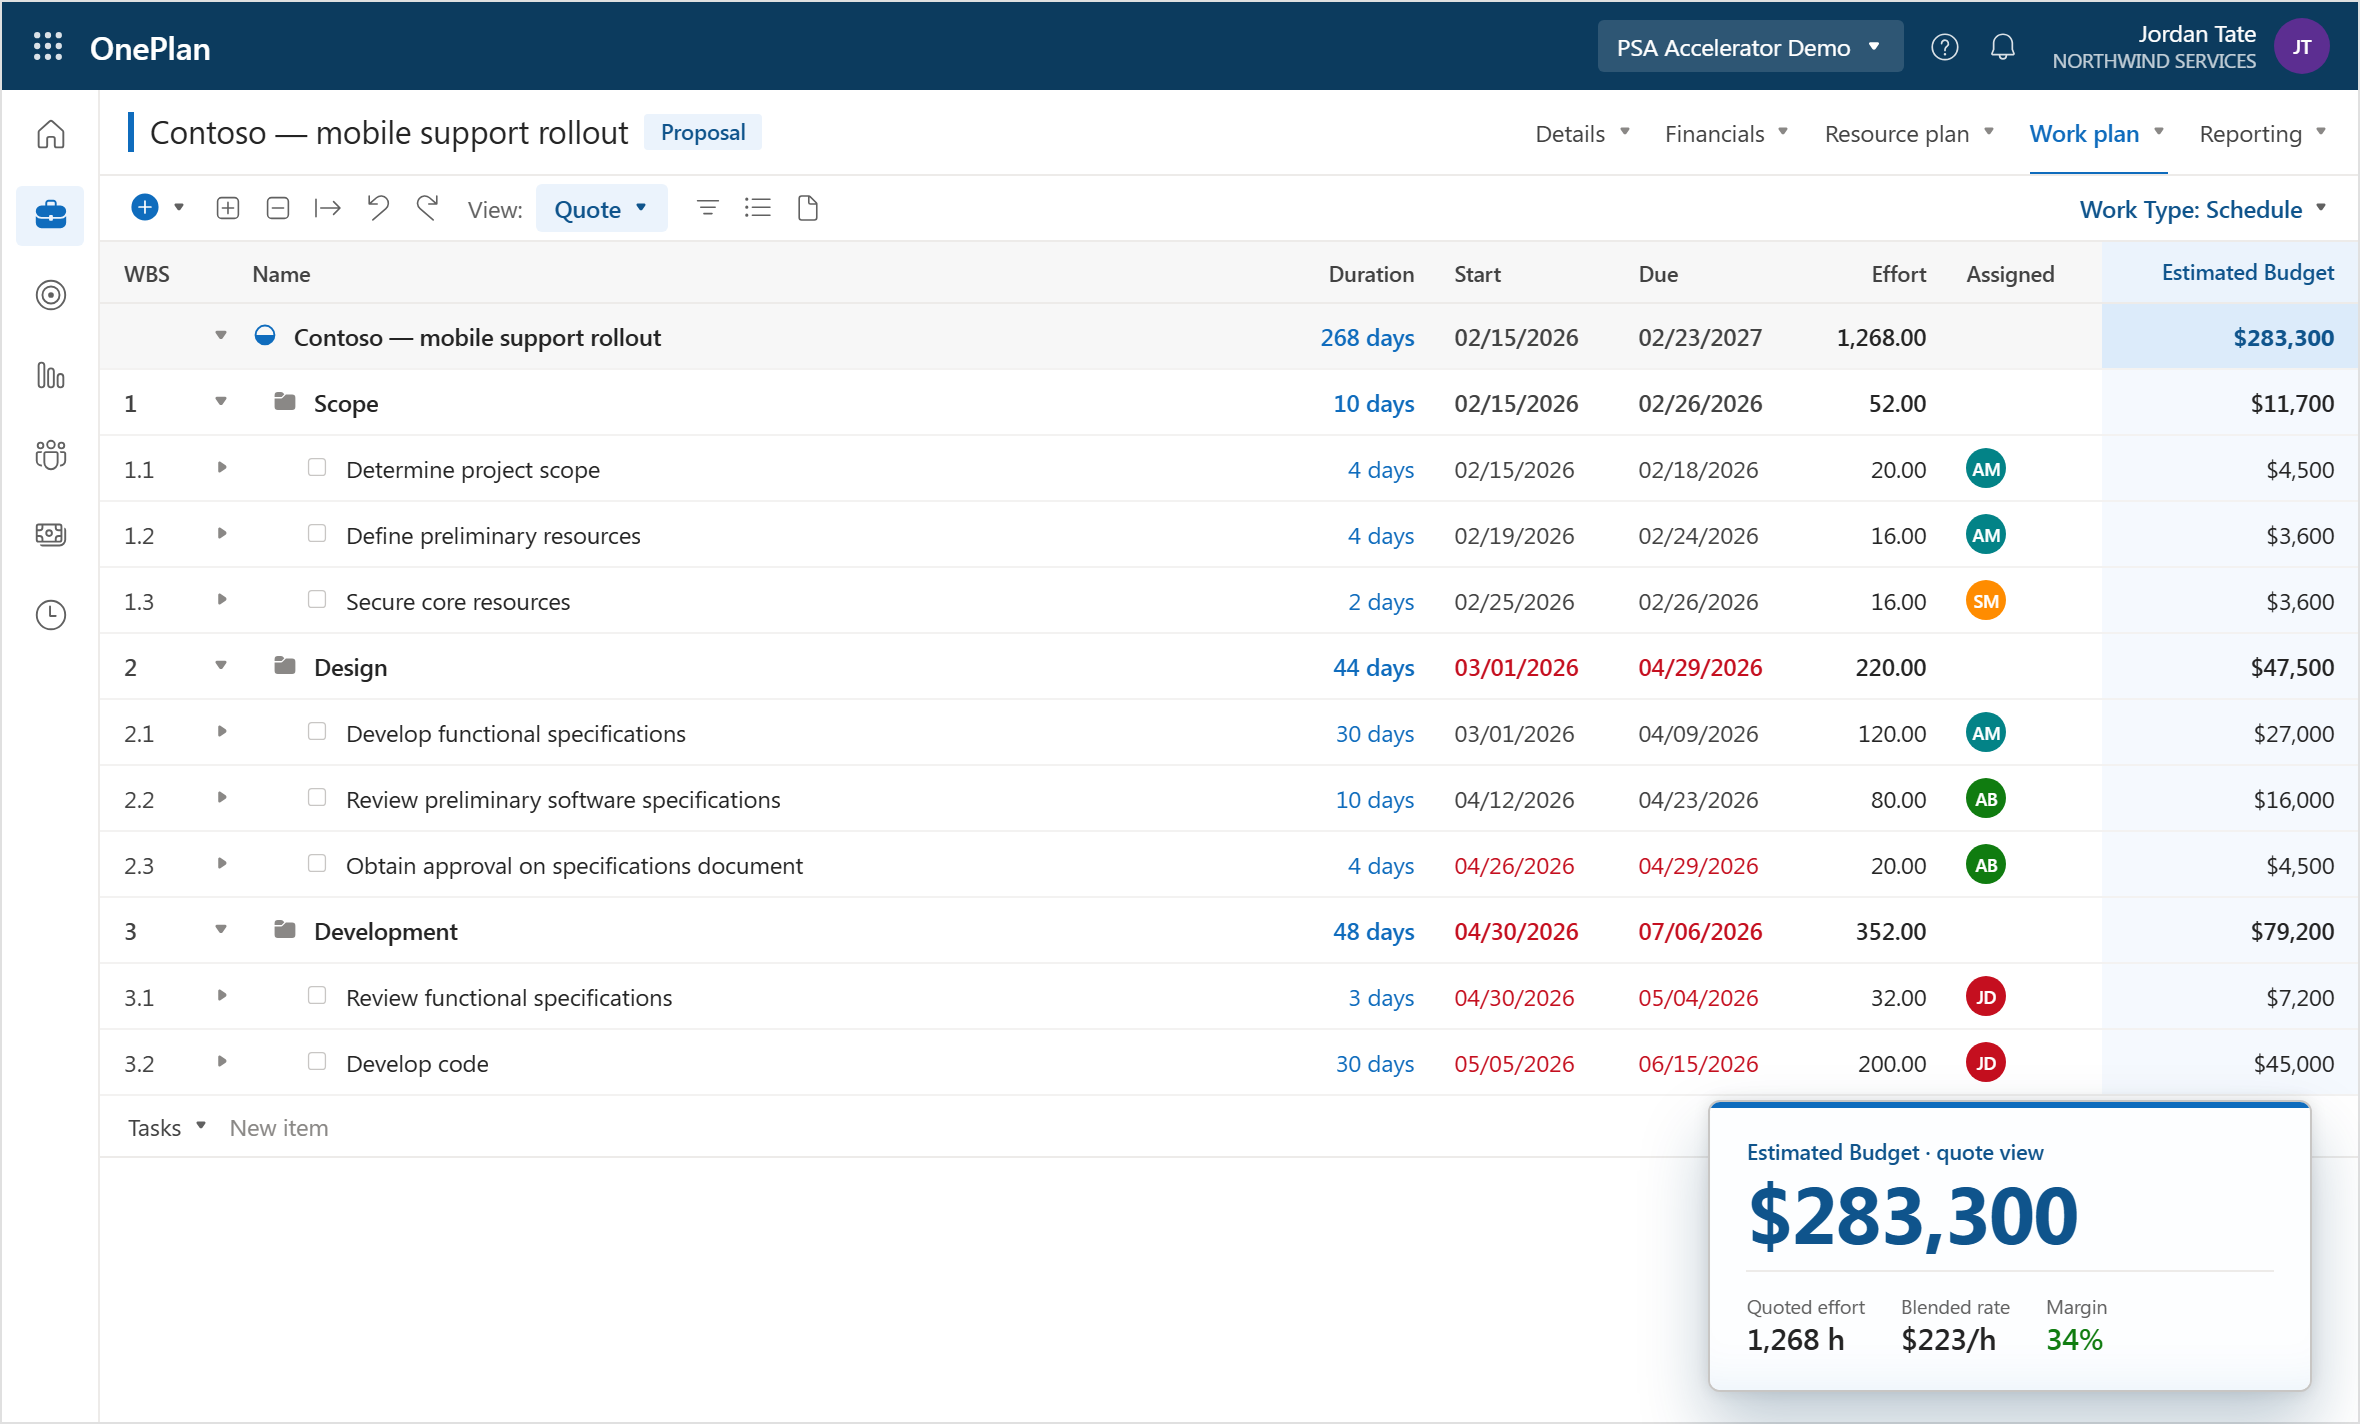Open the filter lines icon
The height and width of the screenshot is (1424, 2360).
tap(708, 208)
